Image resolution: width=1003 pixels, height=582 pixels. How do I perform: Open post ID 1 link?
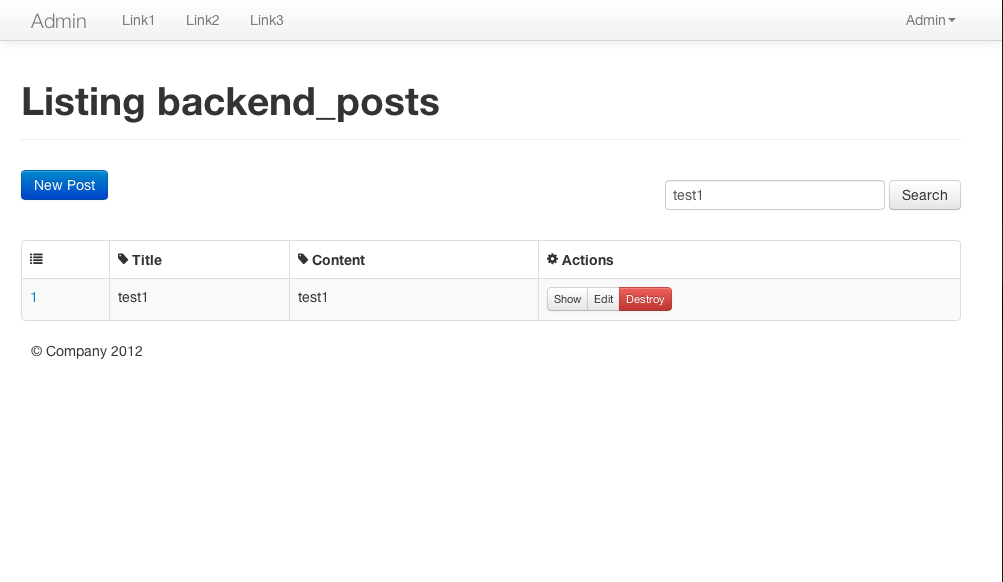pyautogui.click(x=34, y=297)
